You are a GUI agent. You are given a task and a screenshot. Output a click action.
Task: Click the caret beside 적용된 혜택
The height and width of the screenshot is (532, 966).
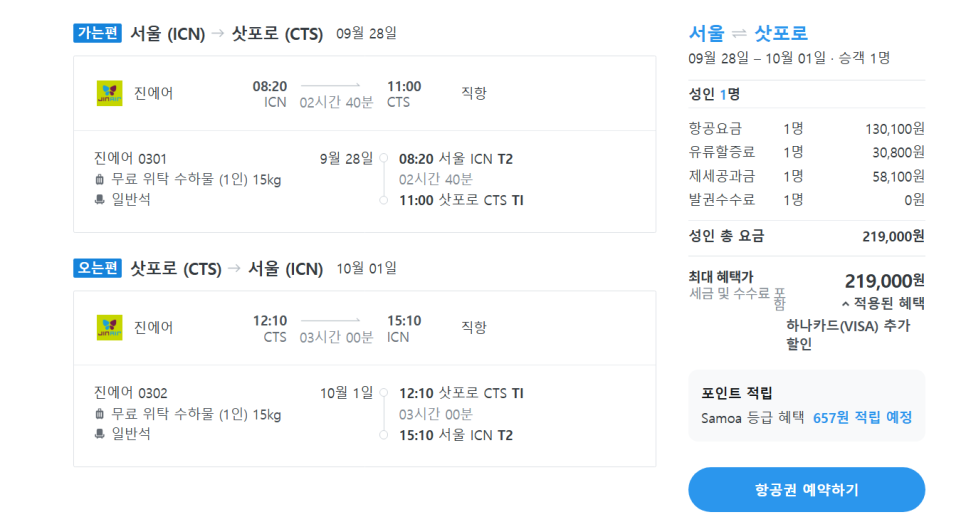click(845, 304)
